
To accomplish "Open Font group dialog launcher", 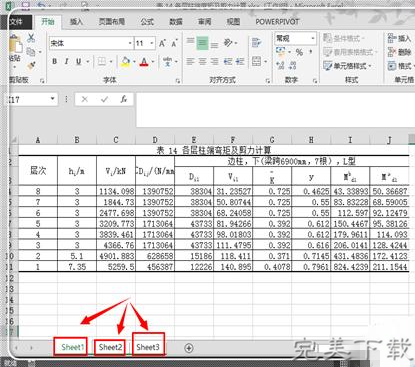I will [178, 81].
